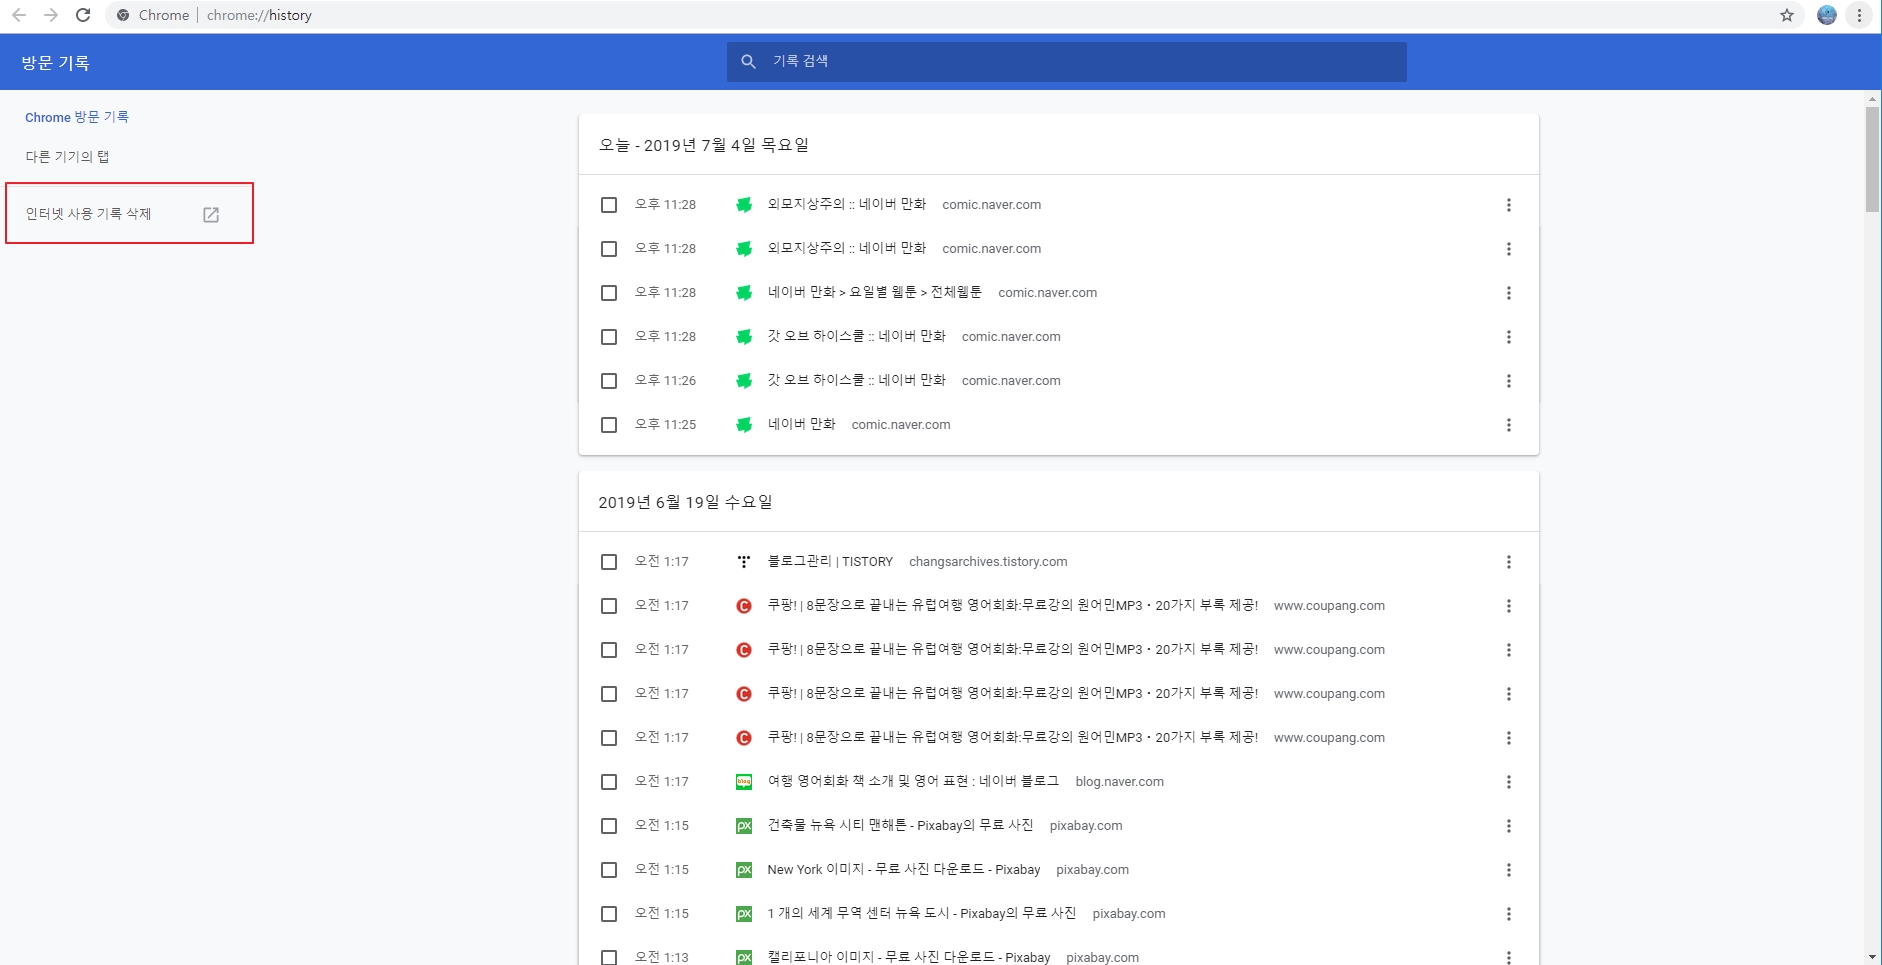Click the favicon of 오후 11:25 네이버 만화 entry
This screenshot has height=965, width=1882.
pos(744,425)
